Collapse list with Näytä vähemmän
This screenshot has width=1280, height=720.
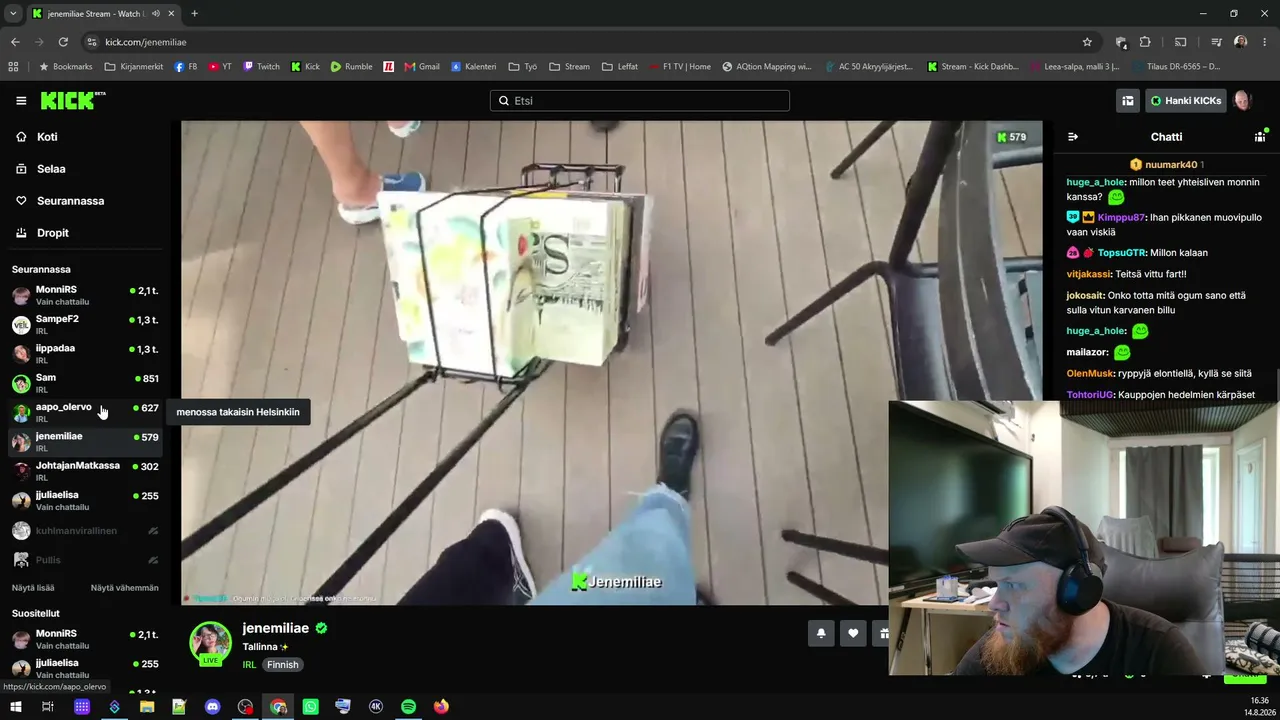[x=124, y=588]
